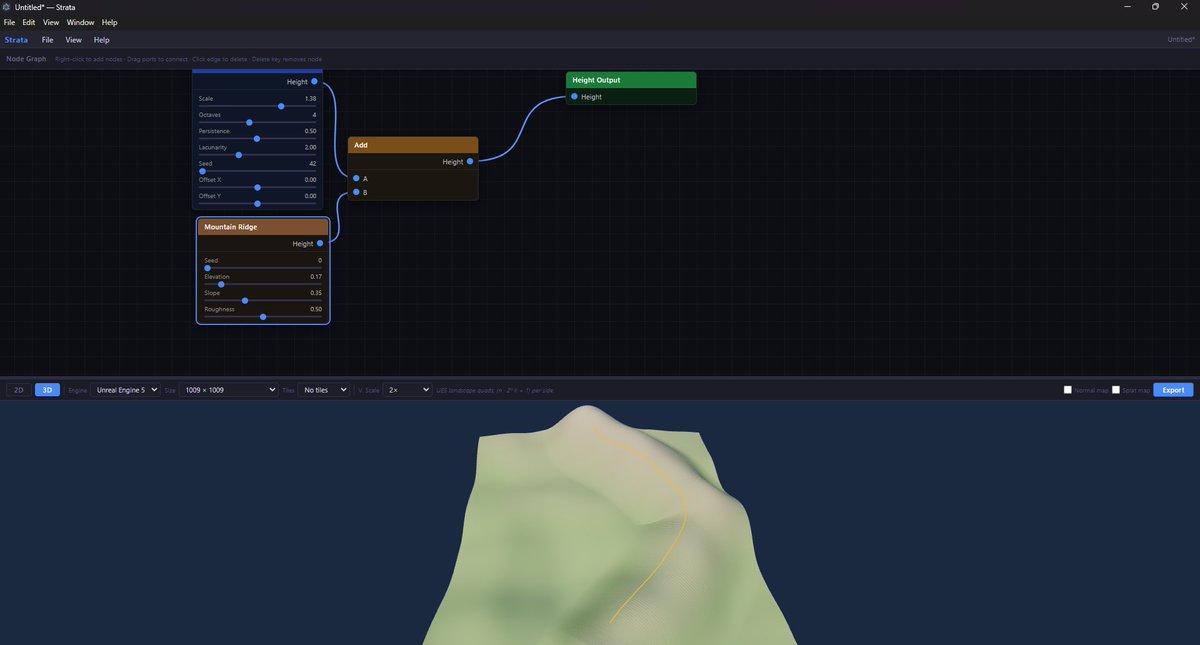Click the Octaves slider on the noise node
Screen dimensions: 1200x645
pos(257,122)
